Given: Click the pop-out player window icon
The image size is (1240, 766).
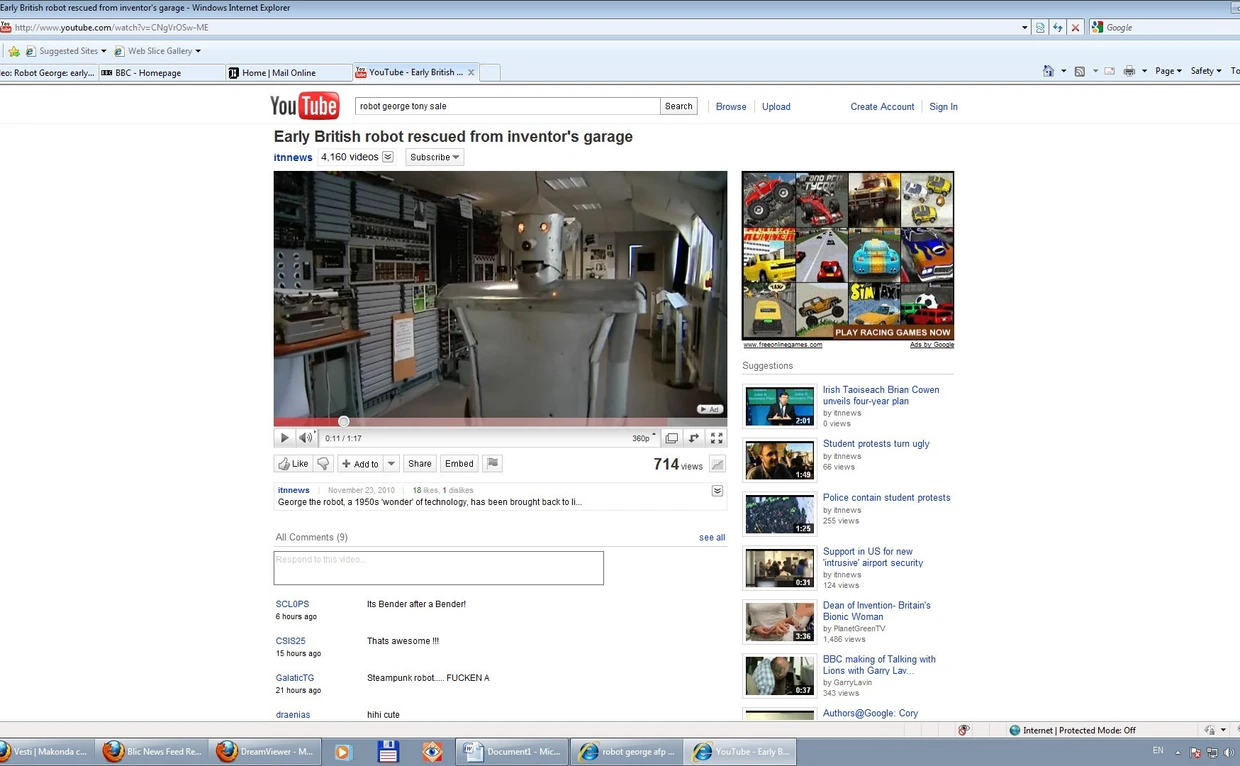Looking at the screenshot, I should [x=672, y=438].
